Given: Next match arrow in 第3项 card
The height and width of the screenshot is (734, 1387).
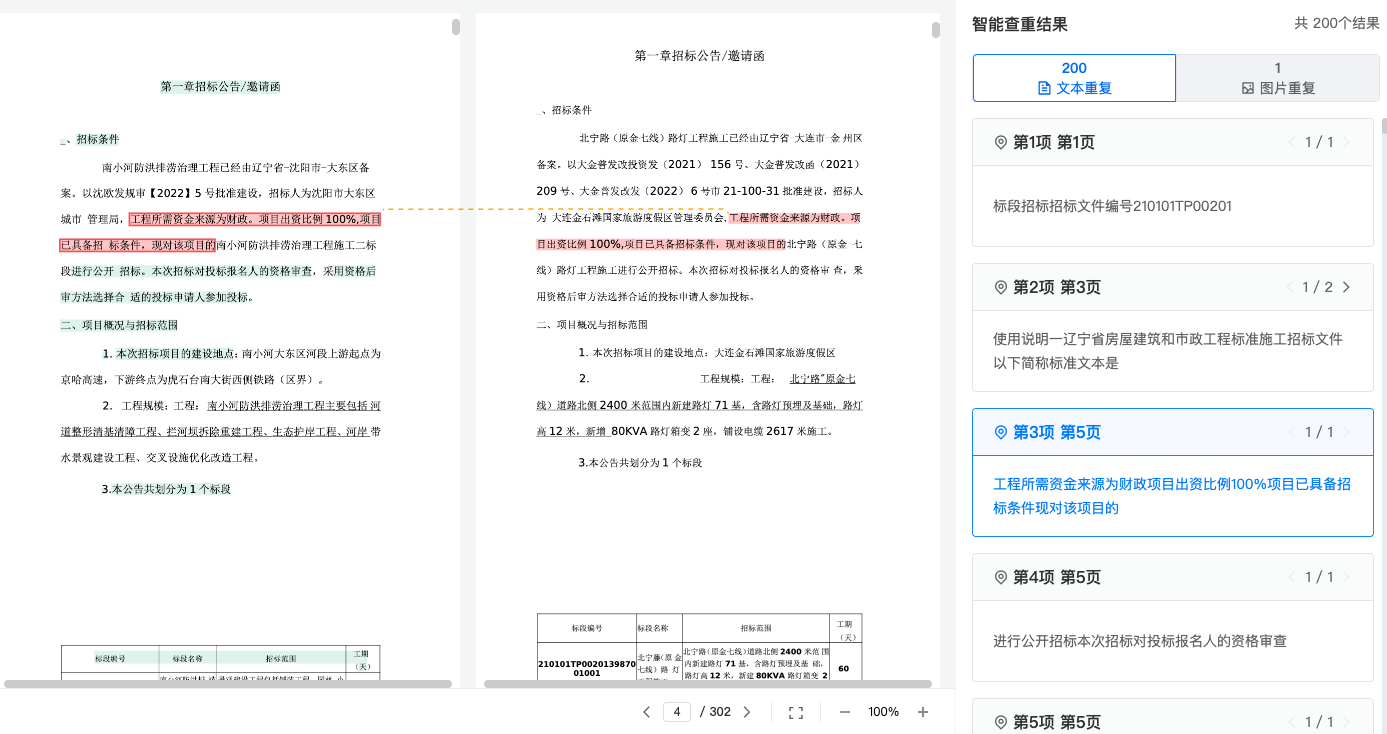Looking at the screenshot, I should click(1346, 432).
